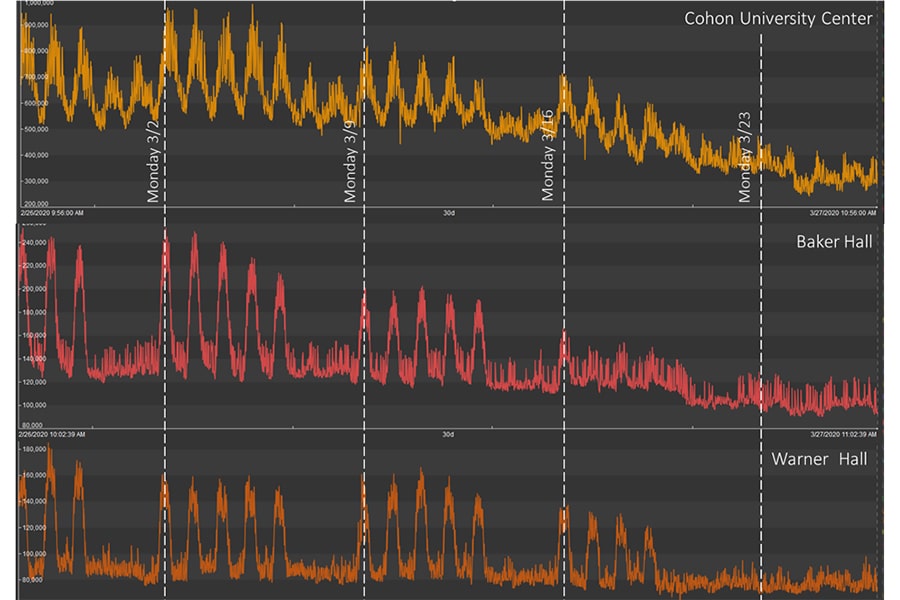Click 100,000 on the Warner Hall axis
The height and width of the screenshot is (600, 900).
click(x=34, y=553)
